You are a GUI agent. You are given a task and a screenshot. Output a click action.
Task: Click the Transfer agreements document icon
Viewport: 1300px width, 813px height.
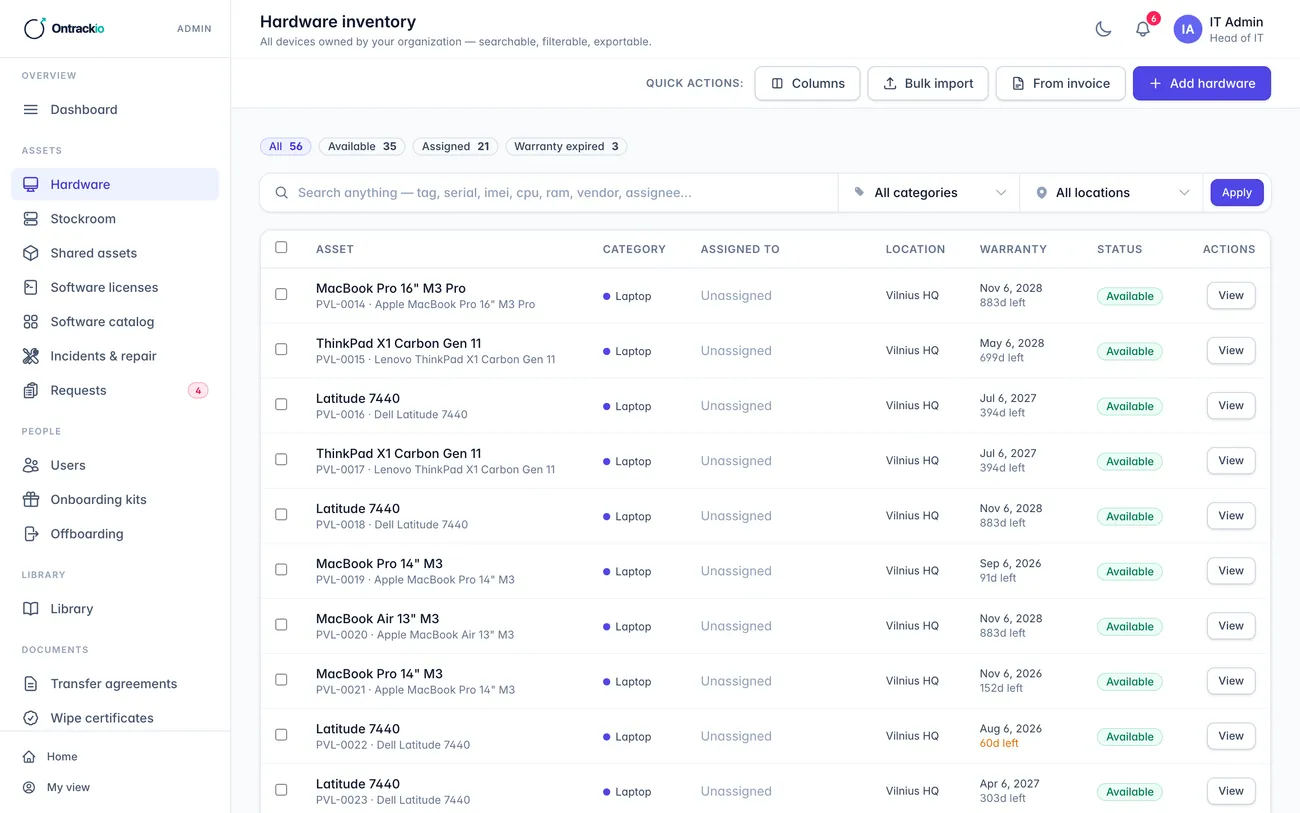(x=31, y=684)
